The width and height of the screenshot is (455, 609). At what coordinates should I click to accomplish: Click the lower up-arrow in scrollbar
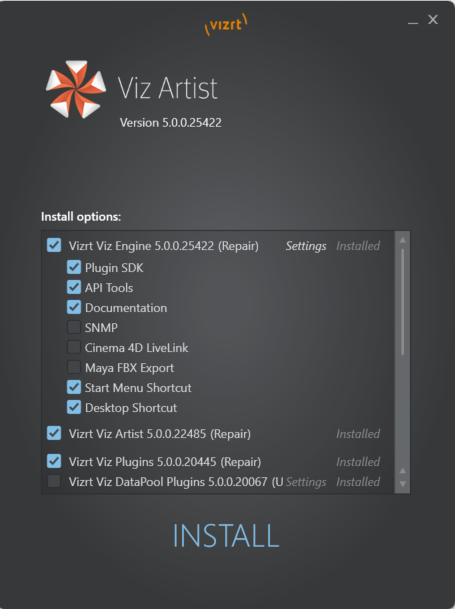403,471
